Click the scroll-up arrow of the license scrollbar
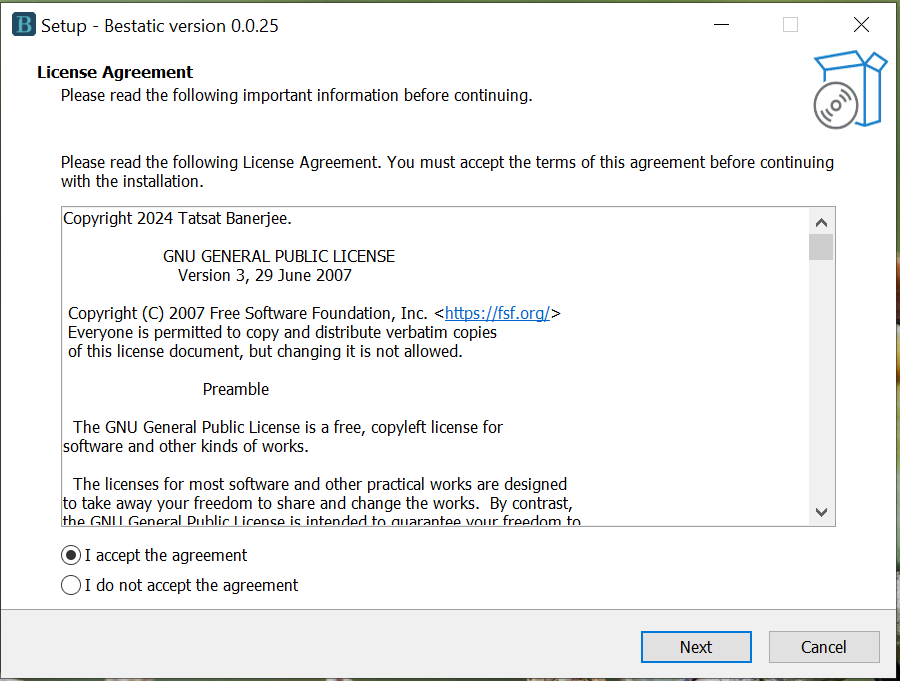Viewport: 900px width, 681px height. [x=822, y=221]
